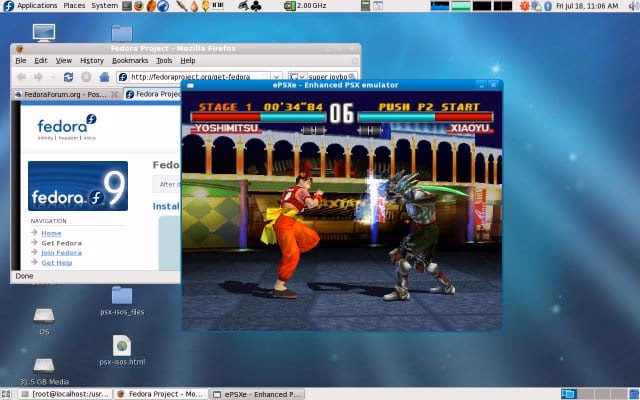Click the onion-shaped launcher icon in top panel

(x=194, y=6)
